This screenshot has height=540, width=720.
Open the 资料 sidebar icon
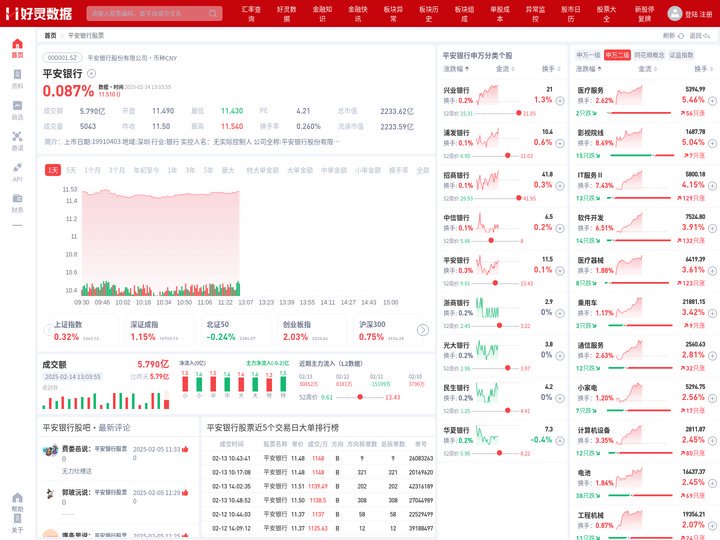point(17,75)
